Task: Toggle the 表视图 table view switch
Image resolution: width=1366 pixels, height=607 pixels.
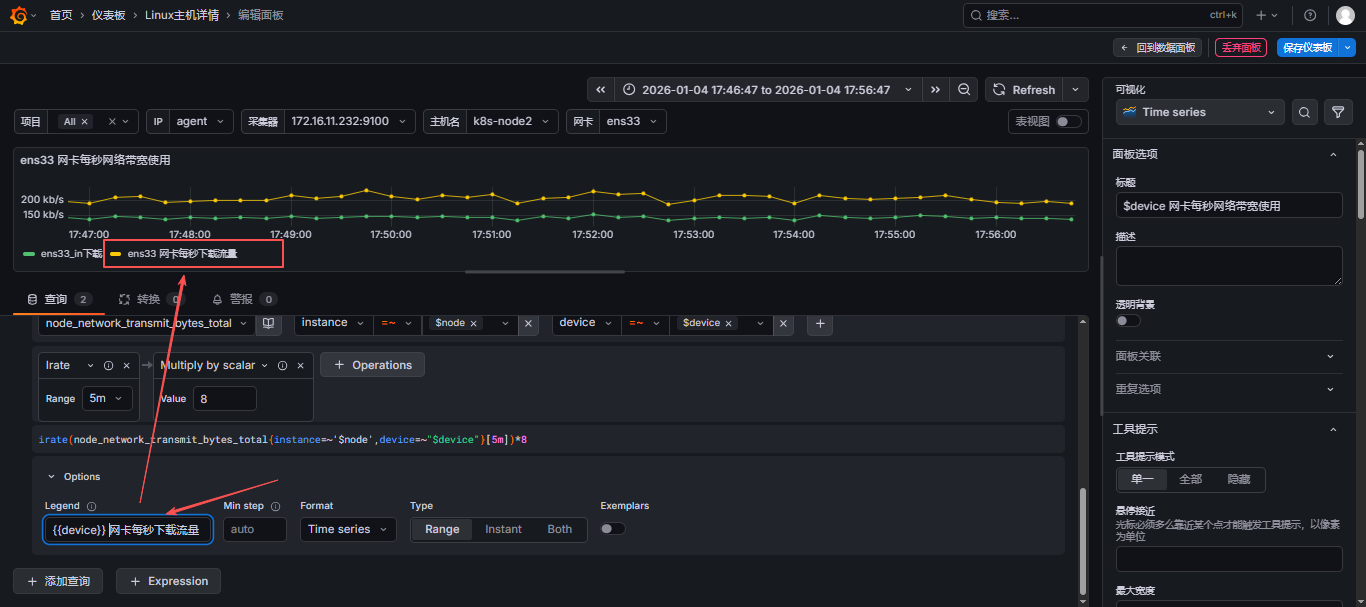Action: tap(1068, 122)
